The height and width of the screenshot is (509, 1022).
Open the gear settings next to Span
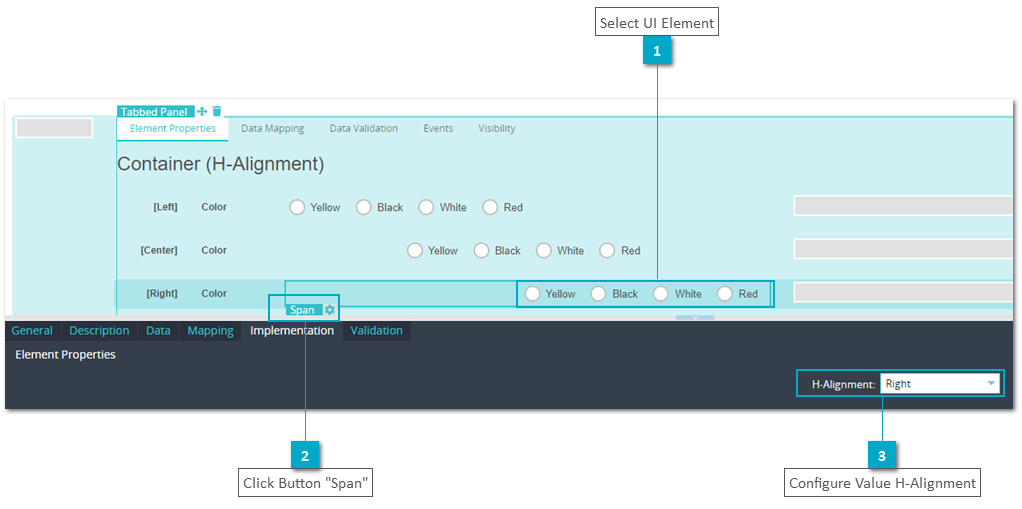(x=330, y=310)
